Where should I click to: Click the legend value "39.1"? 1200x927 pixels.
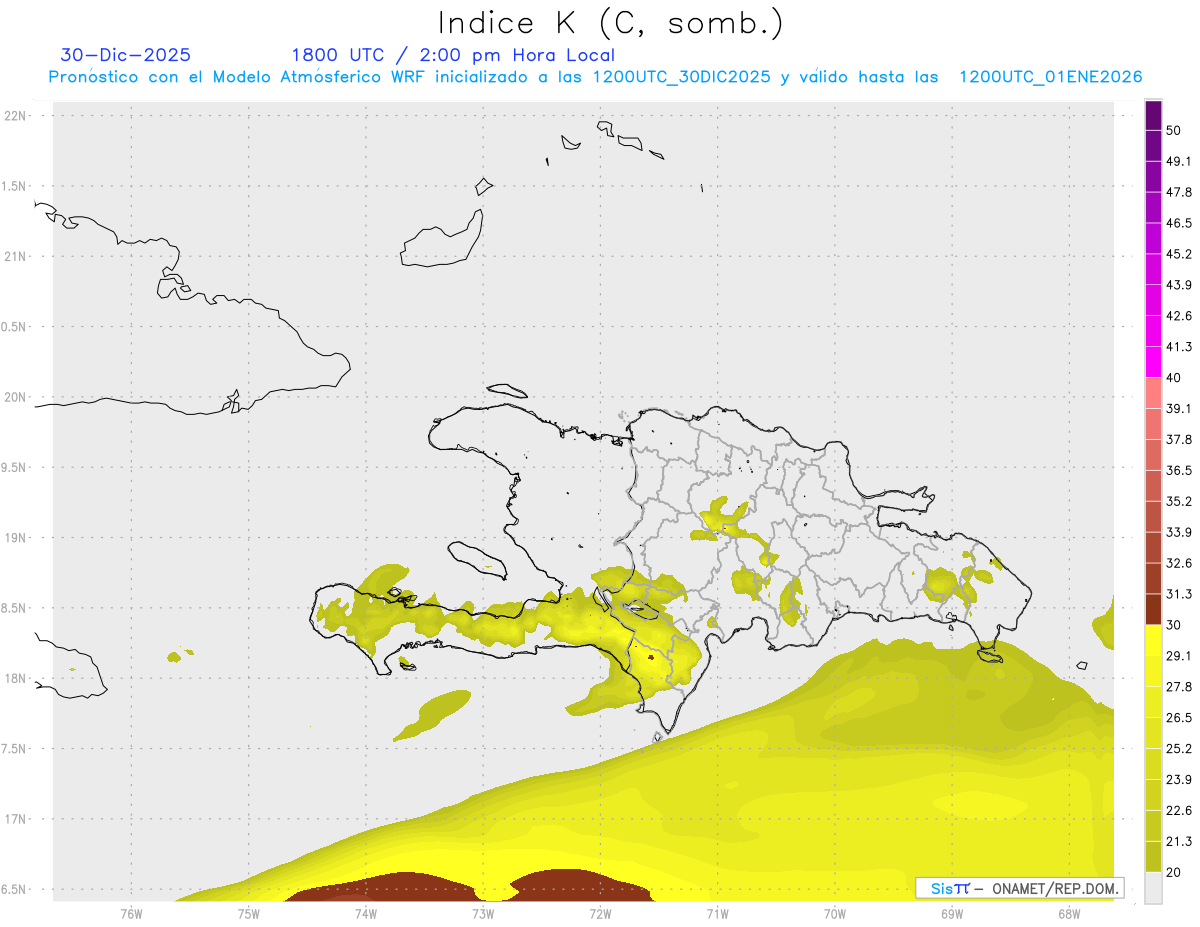point(1179,408)
